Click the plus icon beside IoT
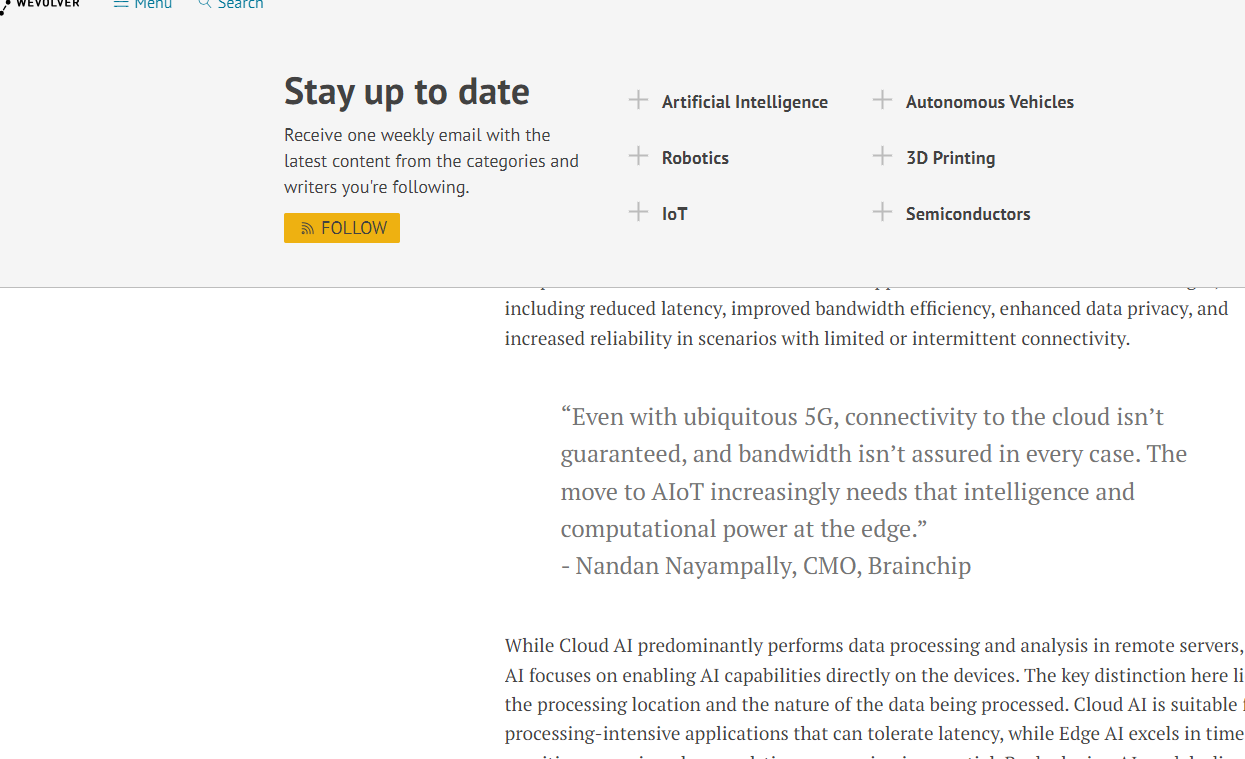The height and width of the screenshot is (759, 1245). (638, 212)
